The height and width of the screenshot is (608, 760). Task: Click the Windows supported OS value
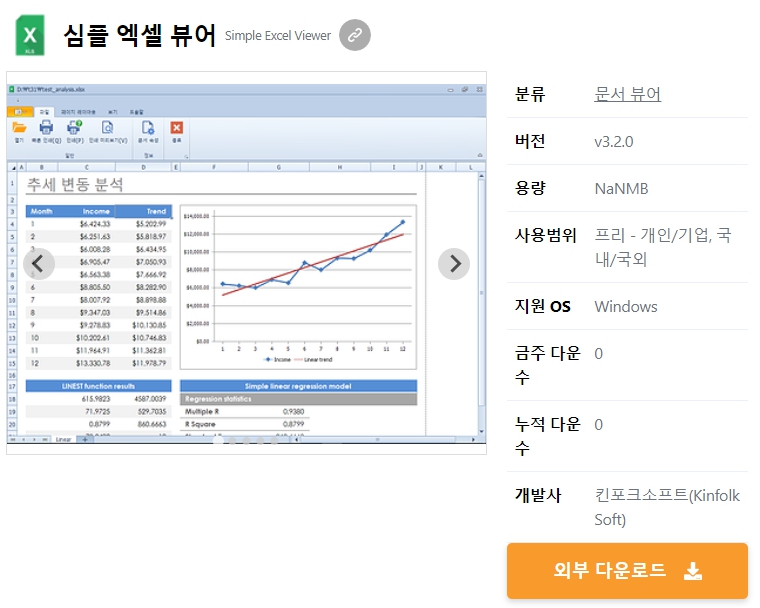pyautogui.click(x=626, y=306)
